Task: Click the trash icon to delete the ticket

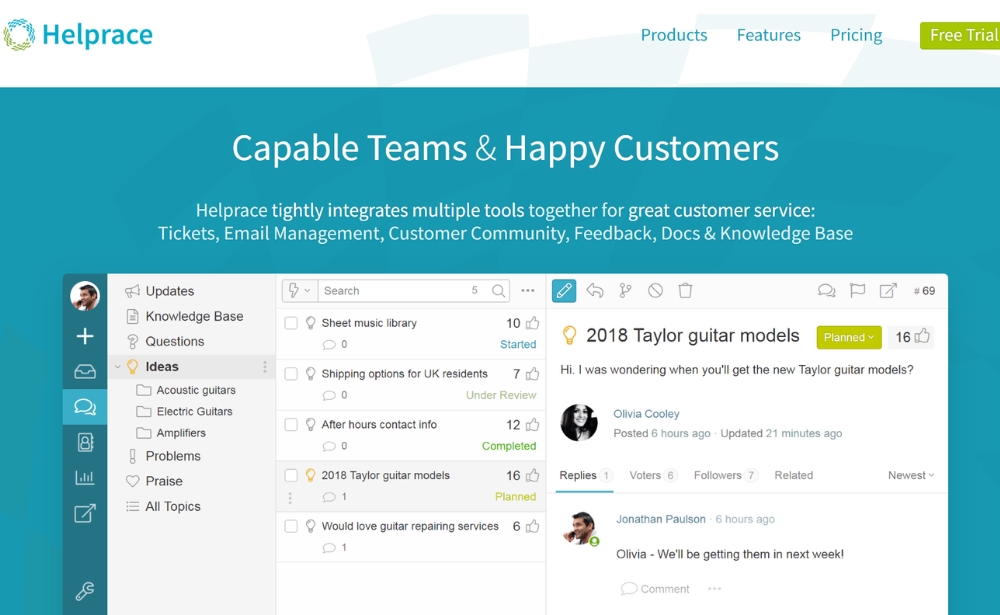Action: (x=685, y=290)
